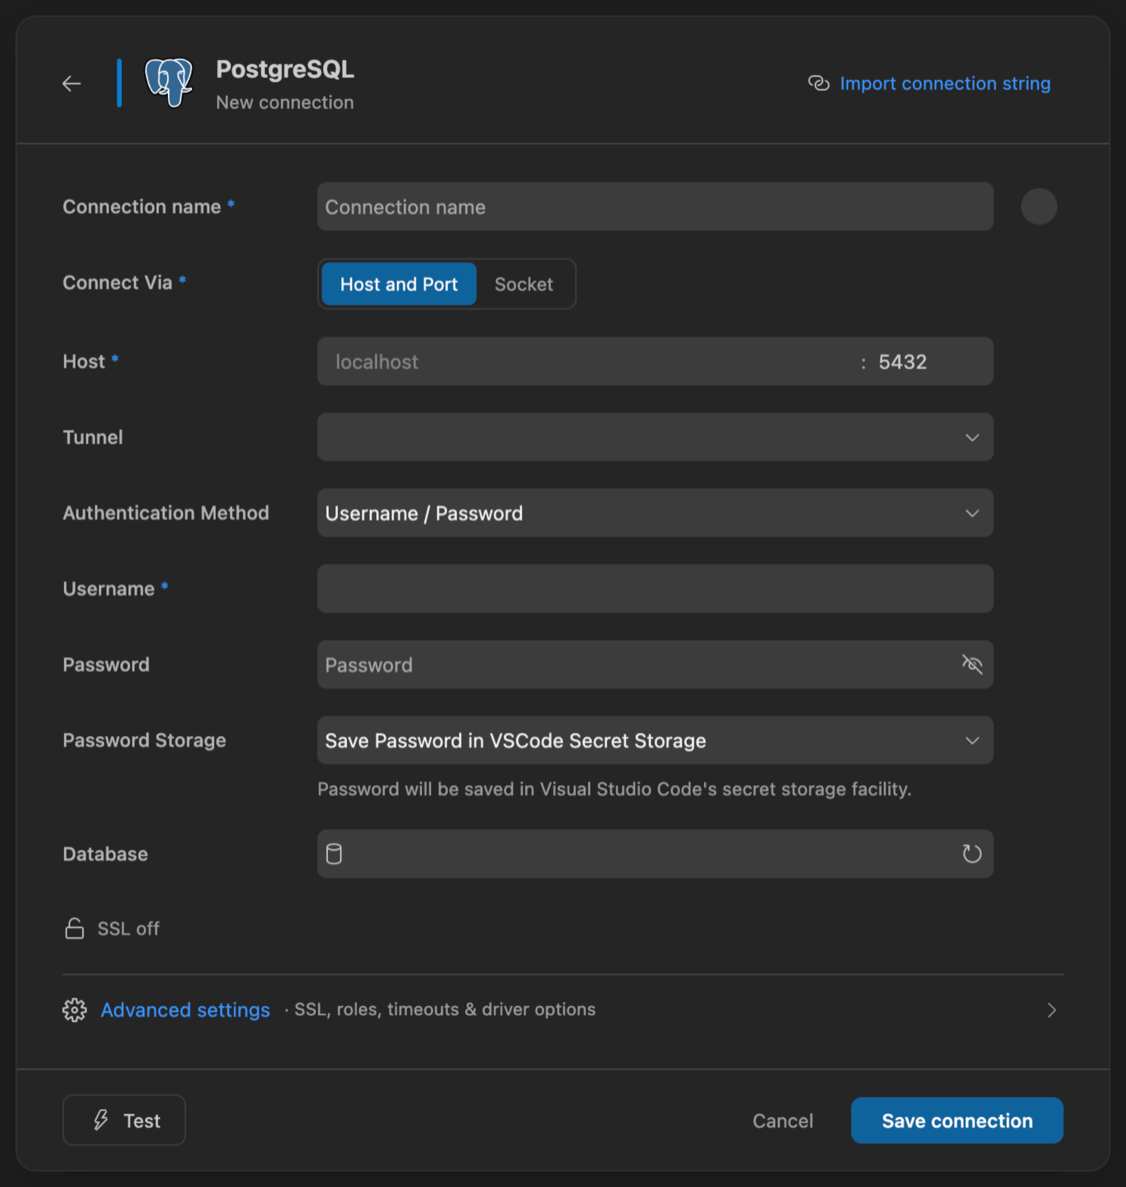Toggle password visibility eye icon
Viewport: 1126px width, 1187px height.
tap(972, 665)
